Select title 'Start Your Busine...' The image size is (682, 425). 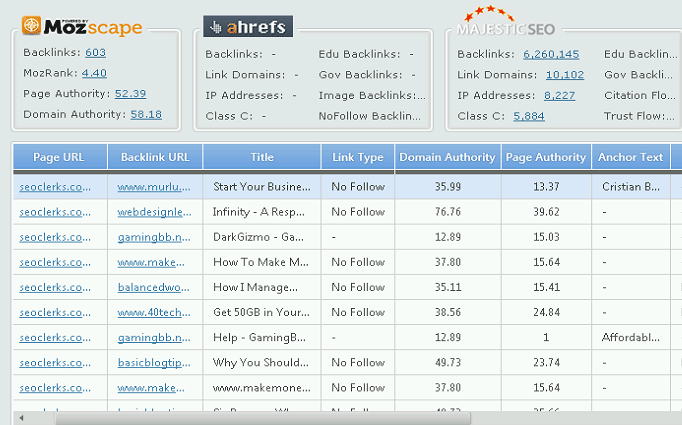point(262,187)
